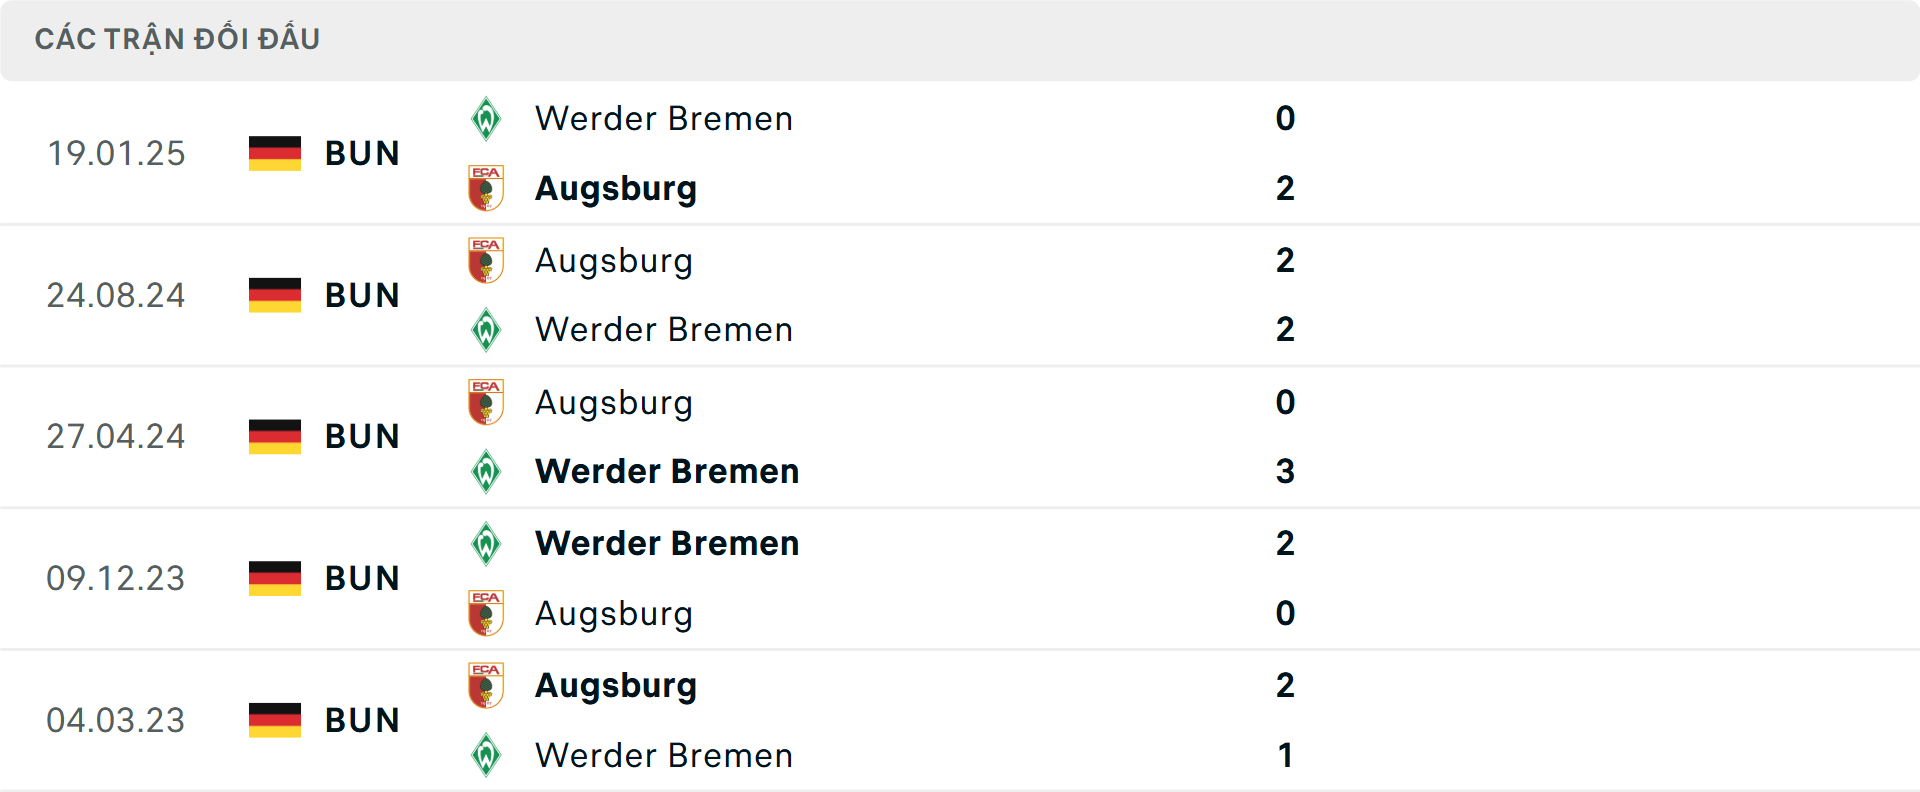Select the score 3 for Werder Bremen on 27.04.24
Image resolution: width=1920 pixels, height=792 pixels.
[1286, 472]
